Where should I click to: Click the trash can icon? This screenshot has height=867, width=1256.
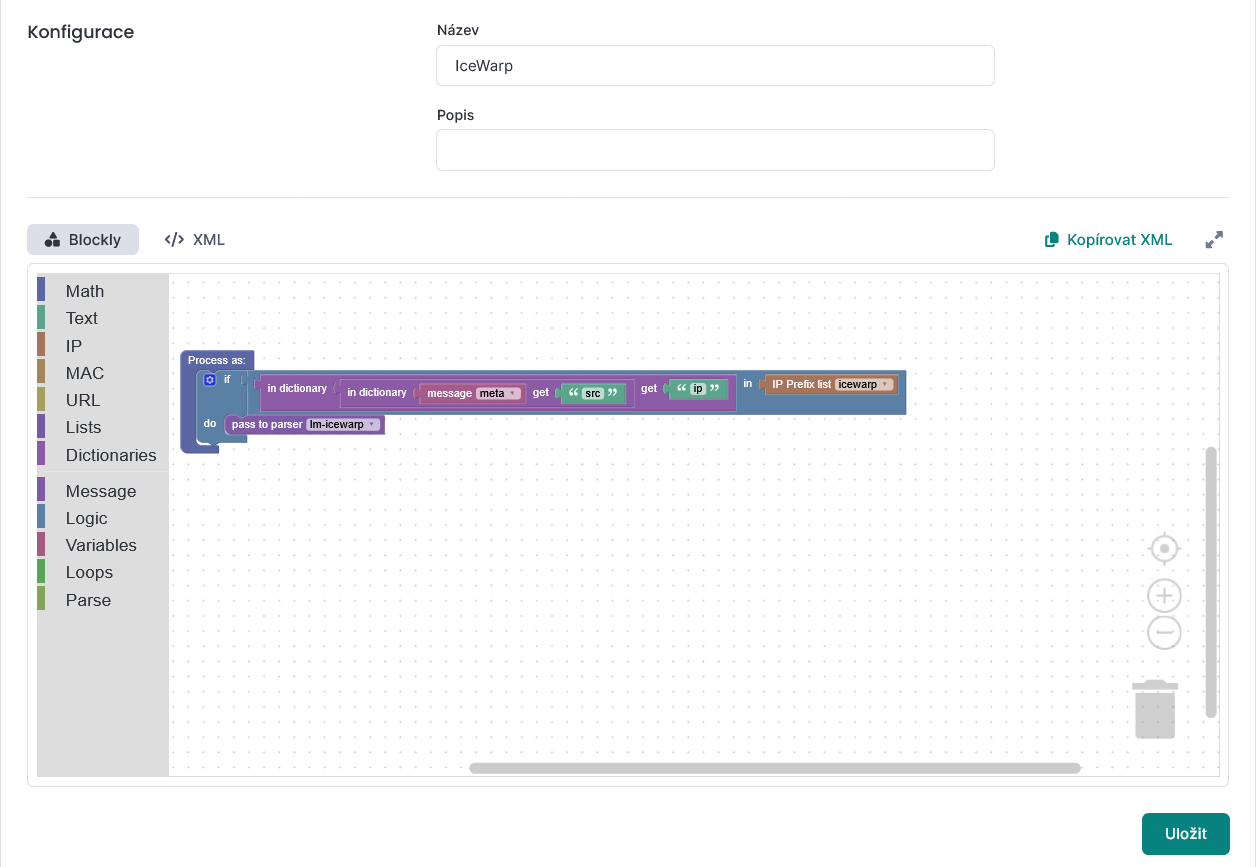click(x=1155, y=710)
